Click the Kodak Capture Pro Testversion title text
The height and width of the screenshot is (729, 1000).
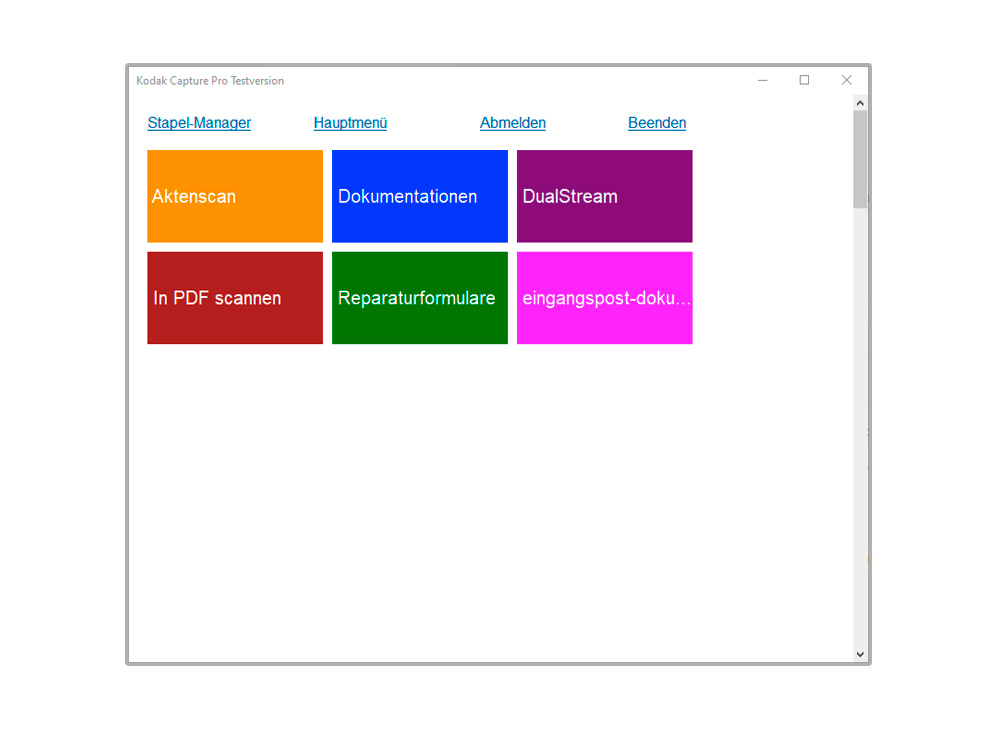[210, 81]
